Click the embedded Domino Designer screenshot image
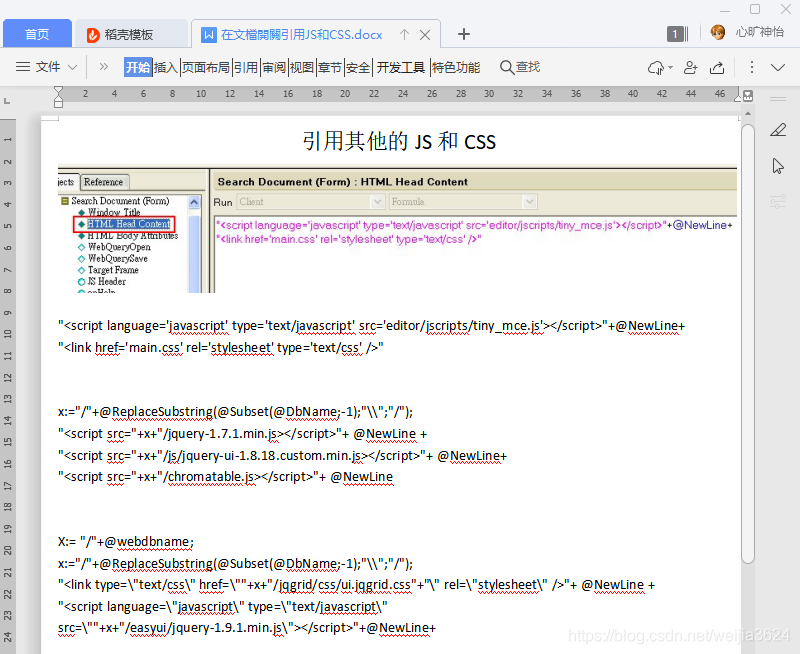 click(397, 229)
